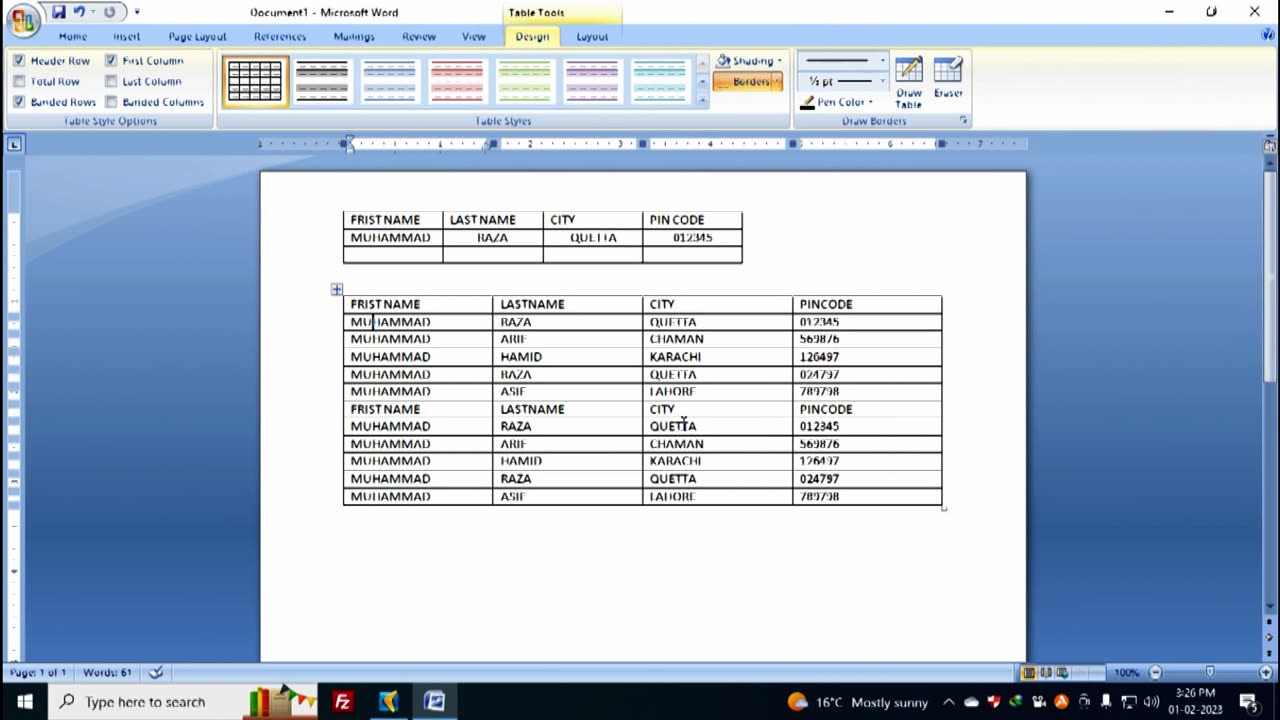Open the OneDrive cloud tray icon
Viewport: 1280px width, 720px height.
click(x=971, y=702)
